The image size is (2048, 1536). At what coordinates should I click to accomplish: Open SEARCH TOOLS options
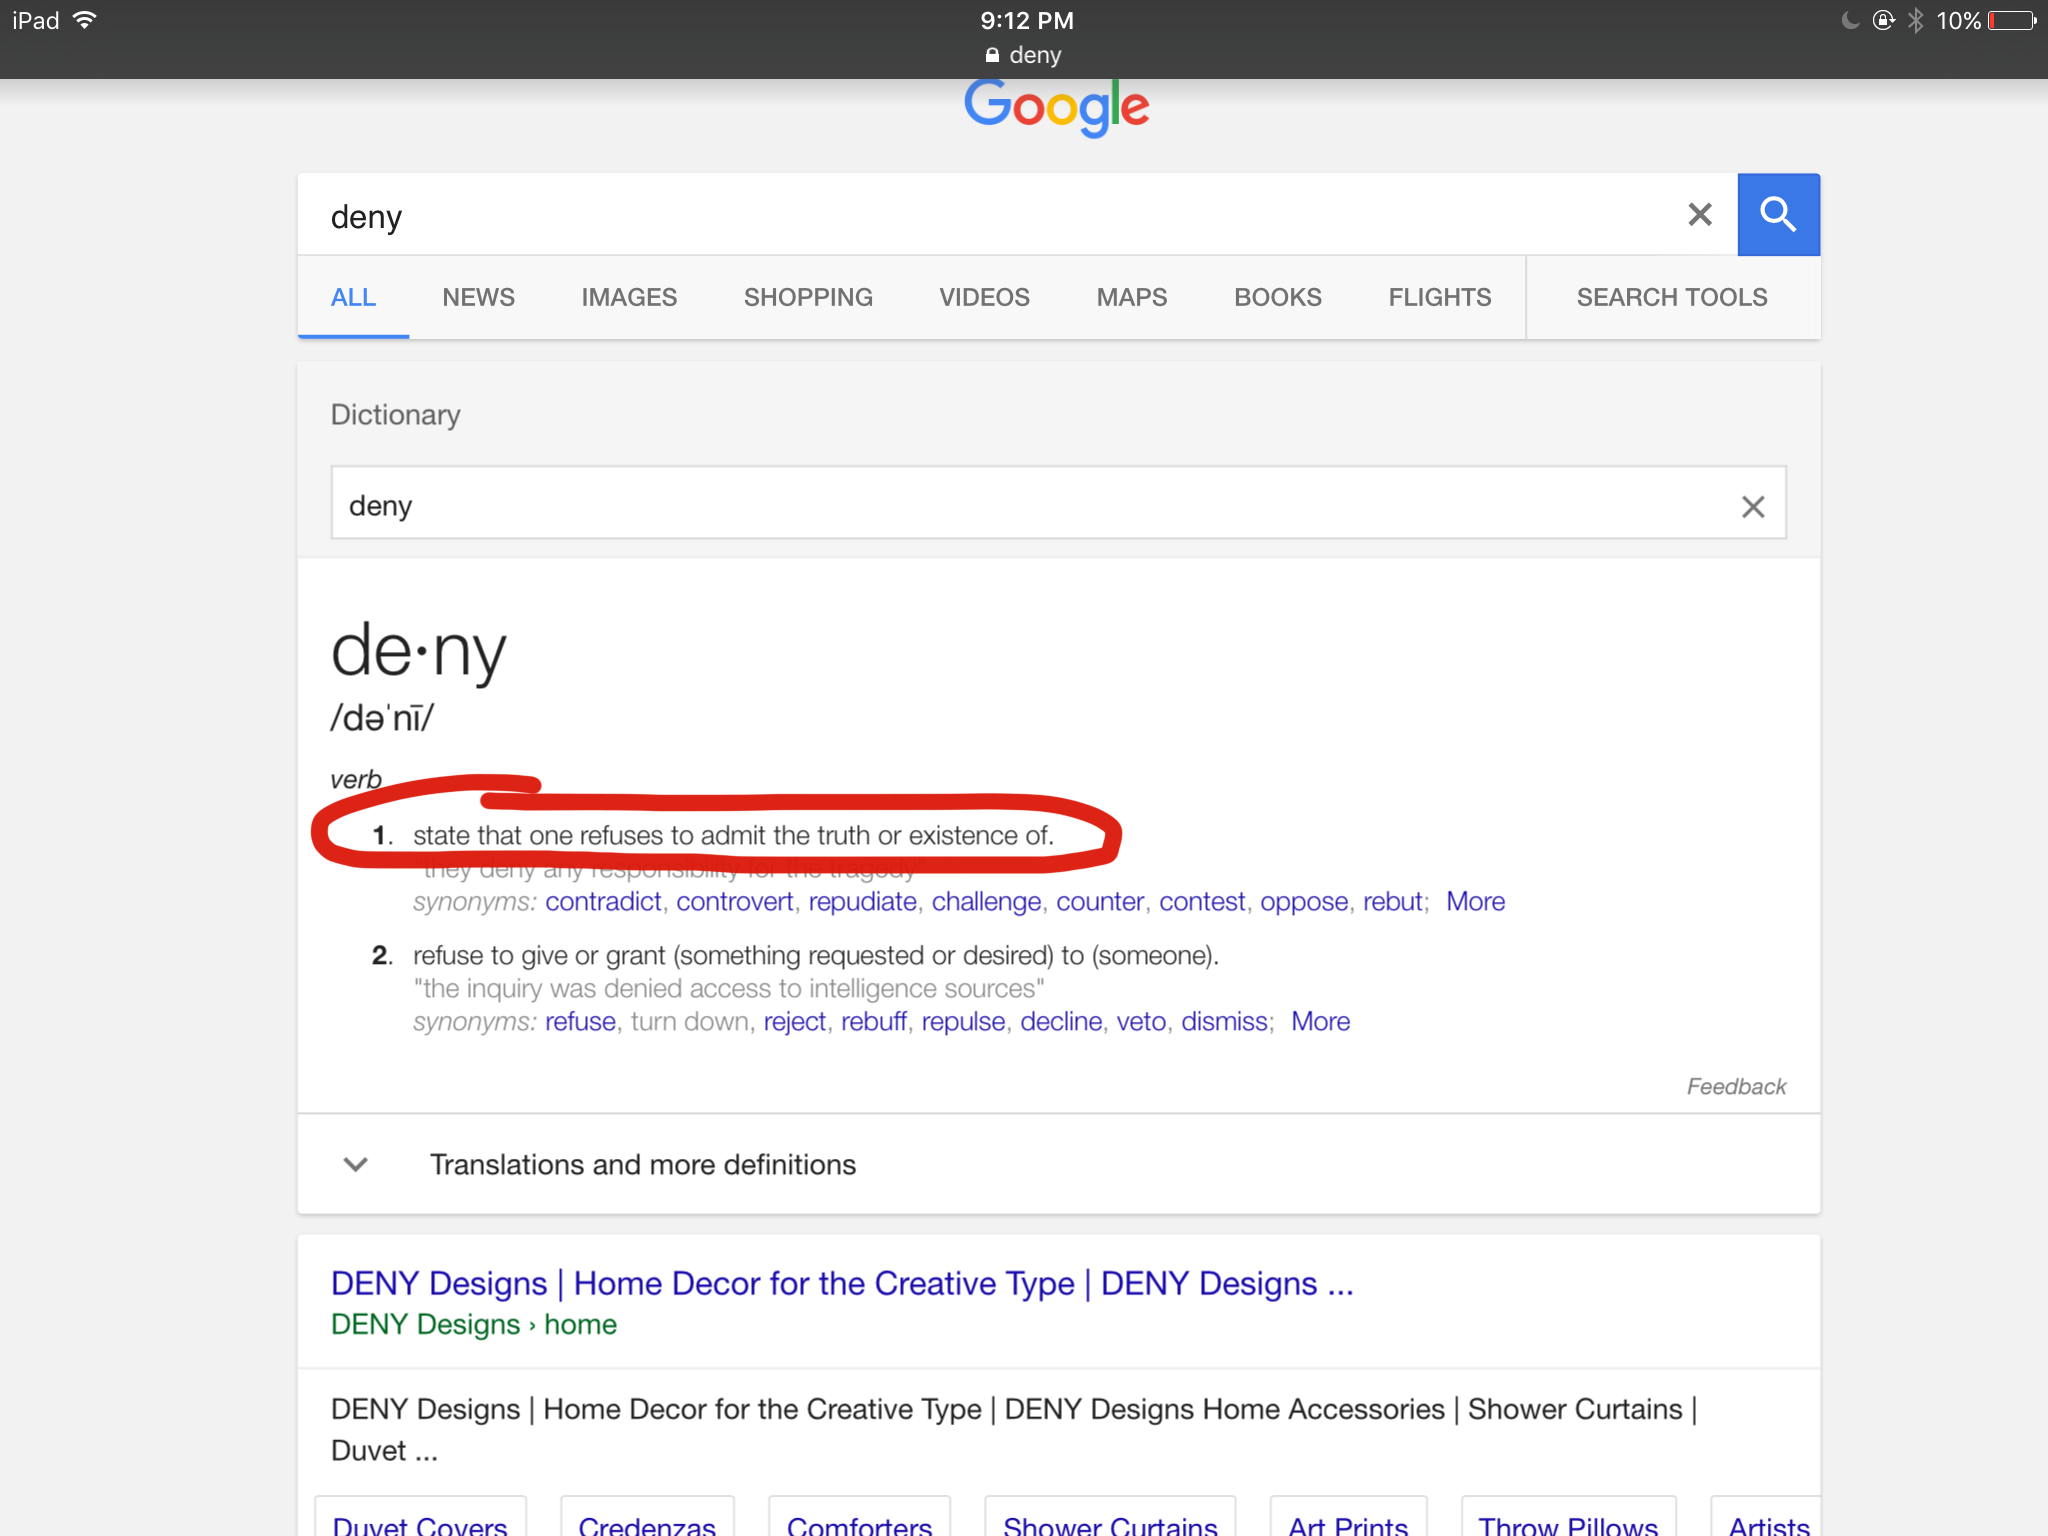point(1672,297)
